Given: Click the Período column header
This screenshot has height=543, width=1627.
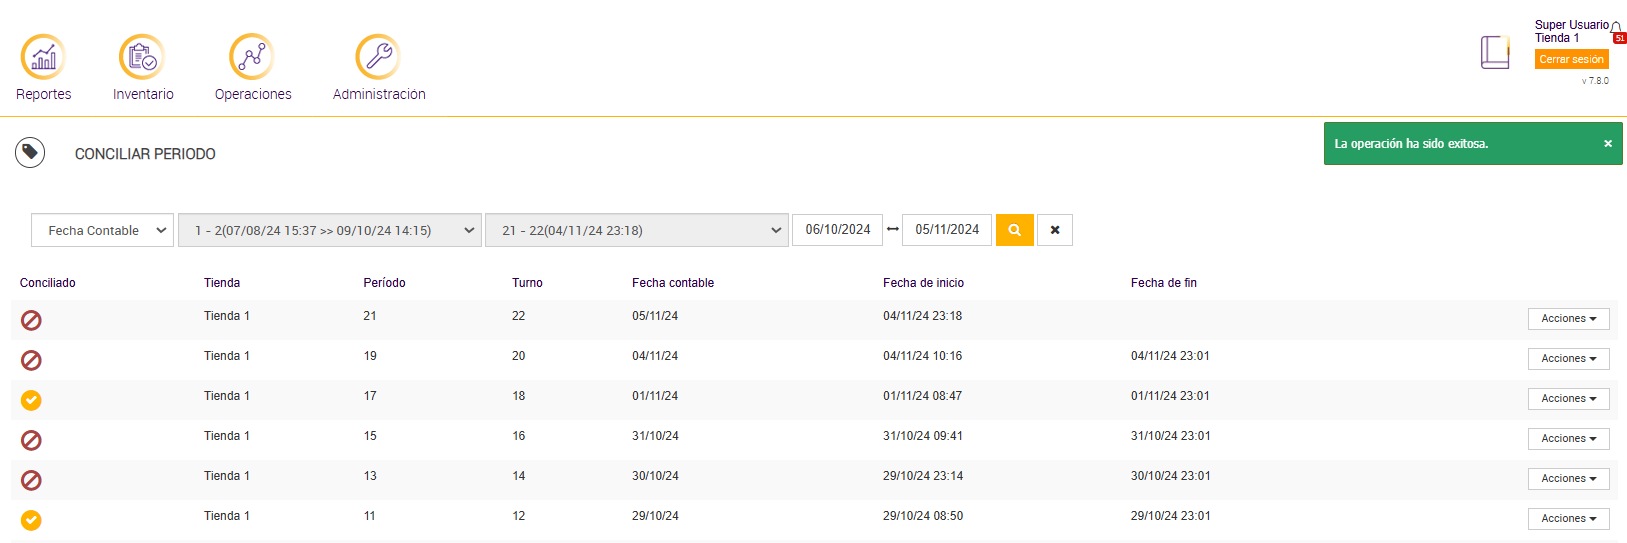Looking at the screenshot, I should coord(384,283).
